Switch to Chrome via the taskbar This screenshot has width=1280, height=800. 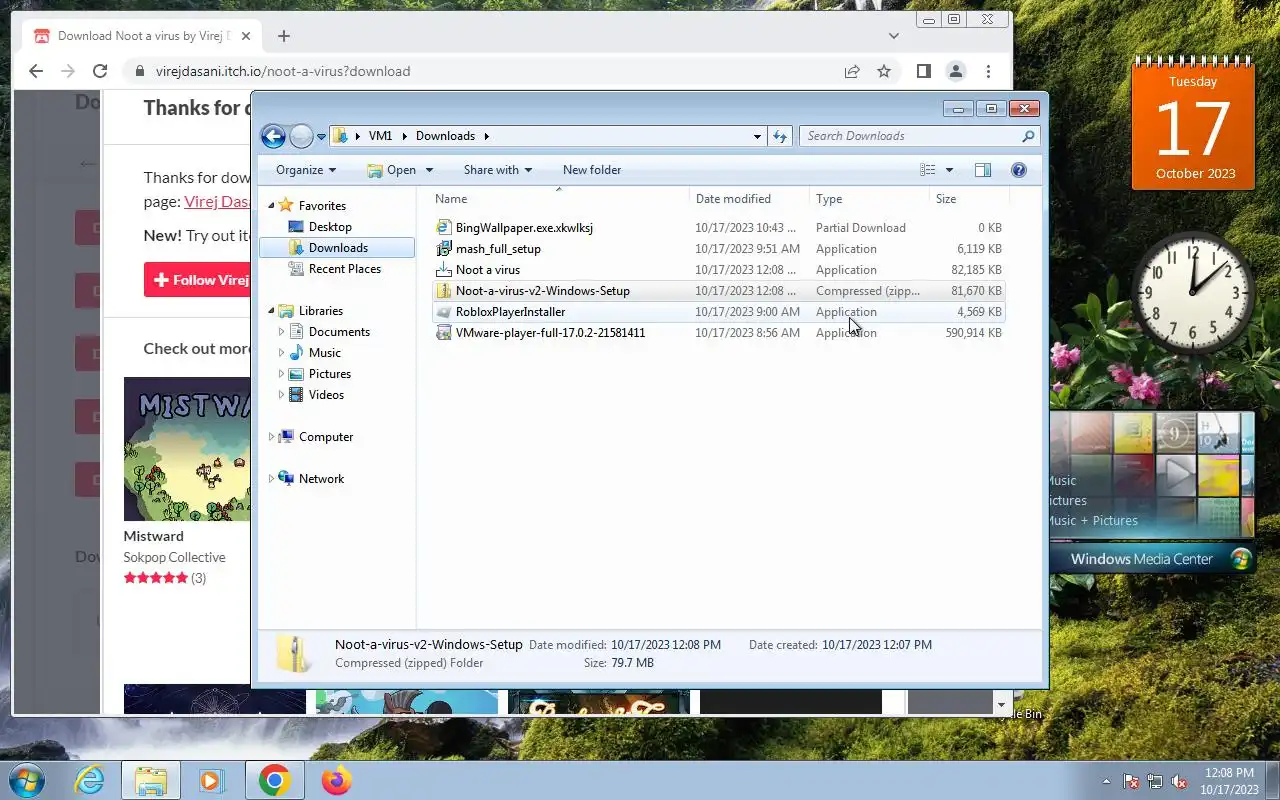274,780
